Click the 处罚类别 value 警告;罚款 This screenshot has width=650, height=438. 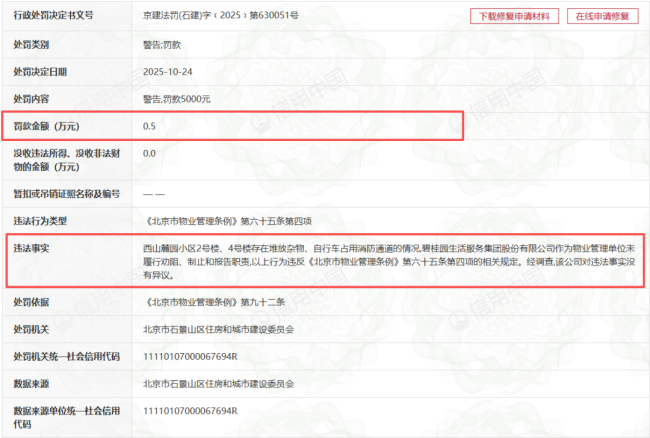click(164, 45)
